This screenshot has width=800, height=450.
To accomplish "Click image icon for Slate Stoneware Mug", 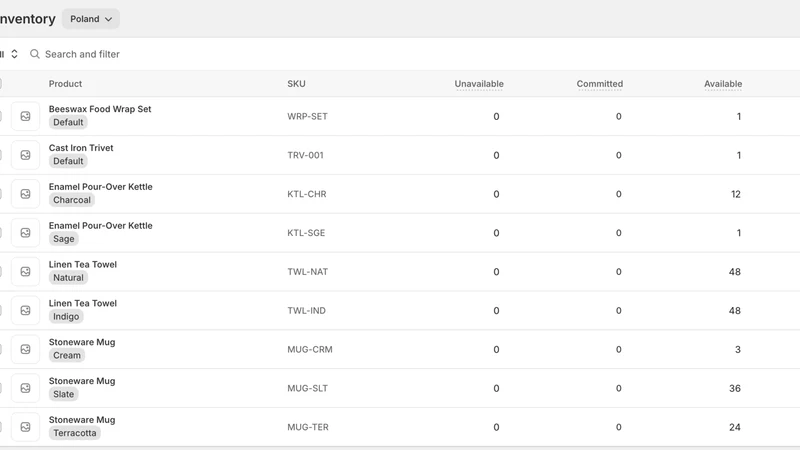I will 26,388.
